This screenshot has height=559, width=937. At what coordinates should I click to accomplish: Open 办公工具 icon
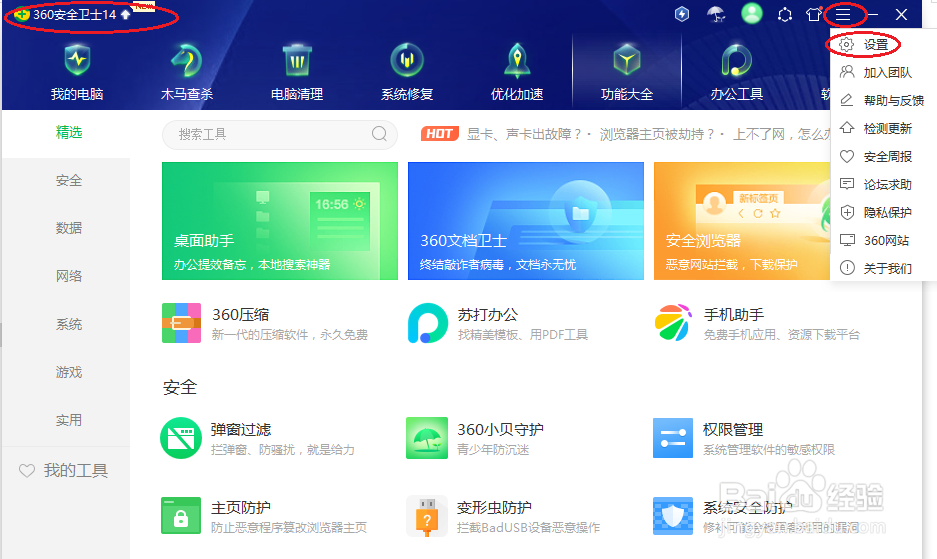(737, 60)
